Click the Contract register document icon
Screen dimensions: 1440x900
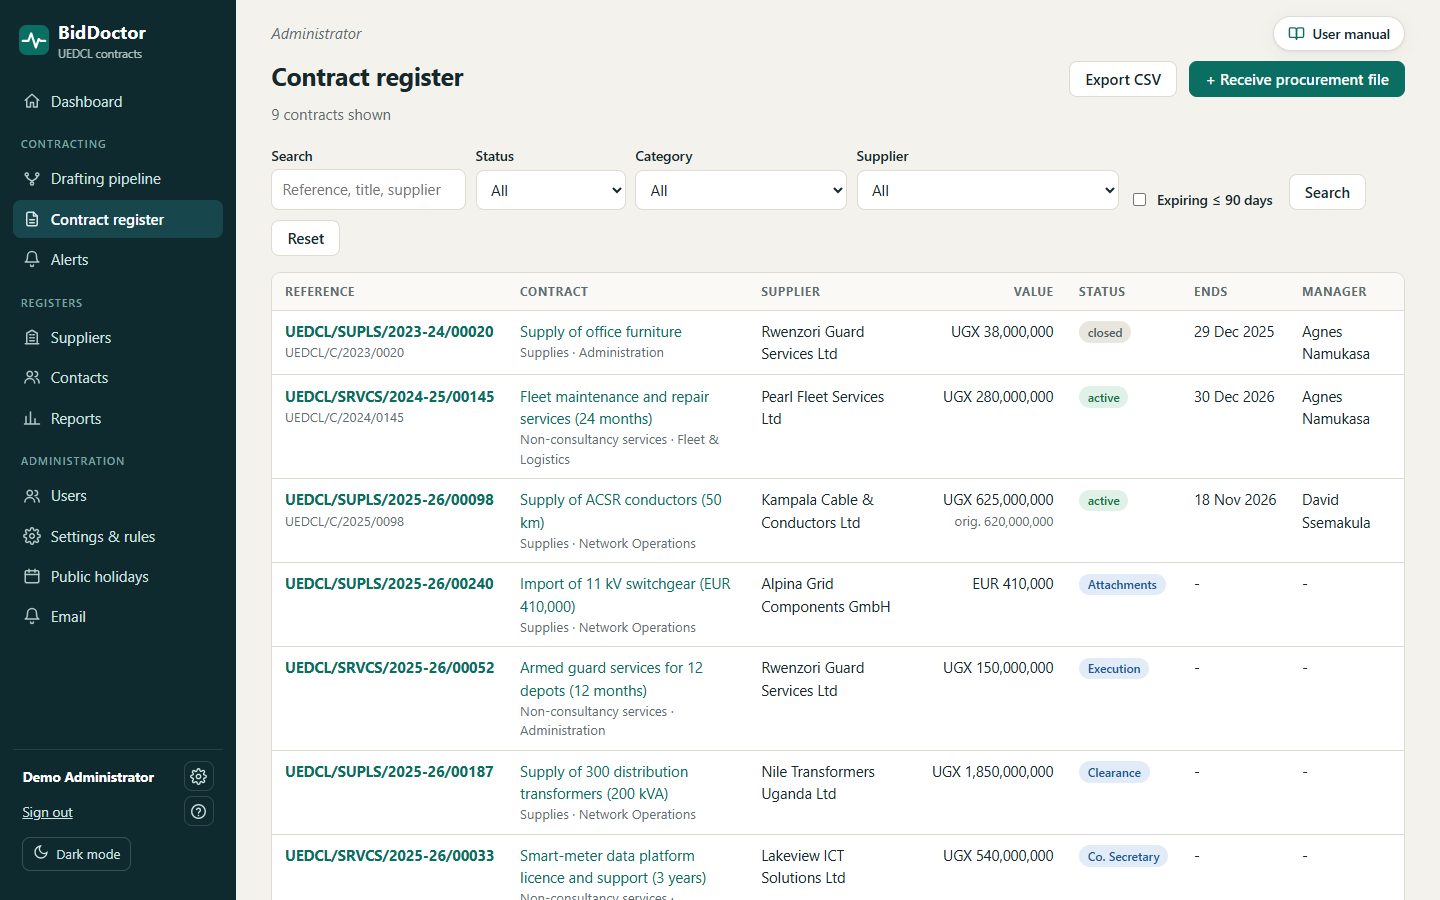pos(32,219)
